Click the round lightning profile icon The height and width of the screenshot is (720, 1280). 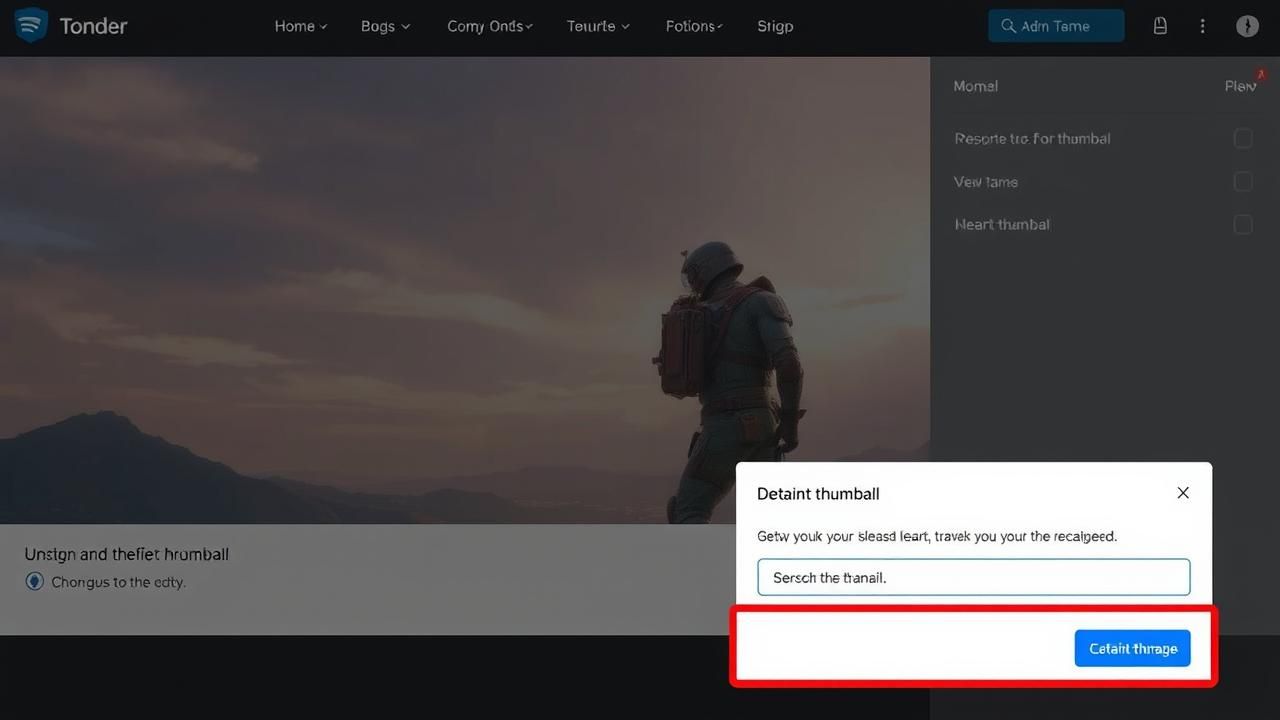coord(1247,26)
